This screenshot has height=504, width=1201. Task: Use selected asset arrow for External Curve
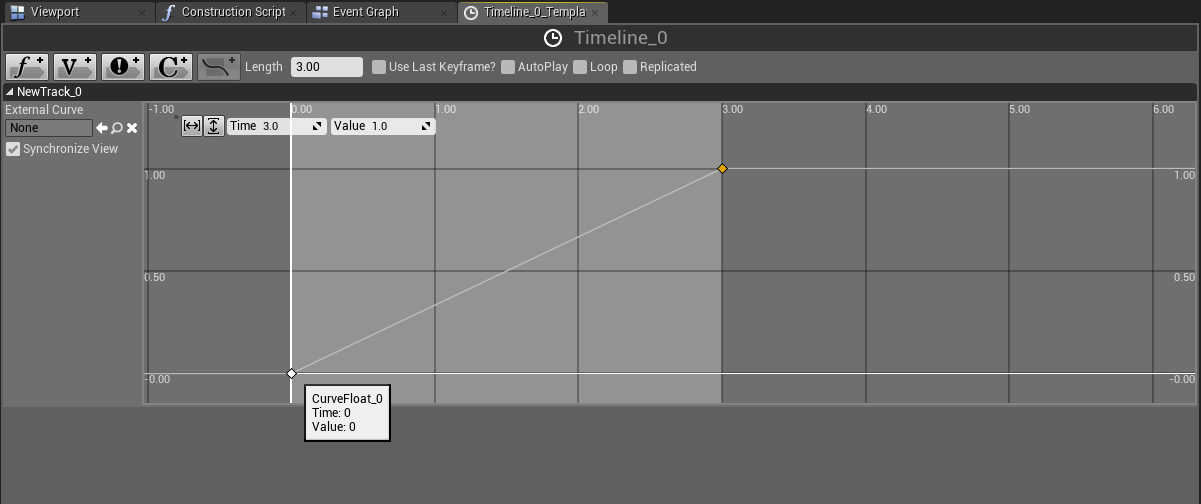tap(102, 128)
